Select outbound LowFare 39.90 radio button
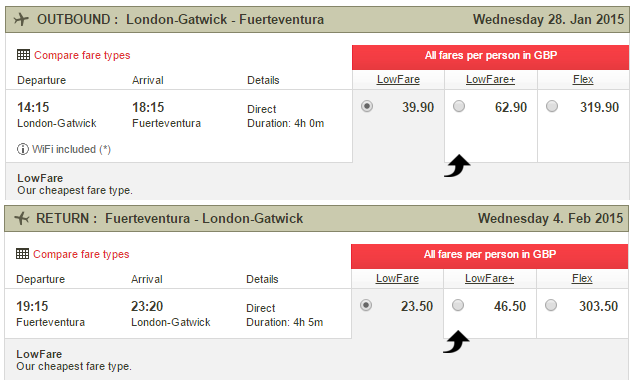This screenshot has width=638, height=380. point(367,107)
